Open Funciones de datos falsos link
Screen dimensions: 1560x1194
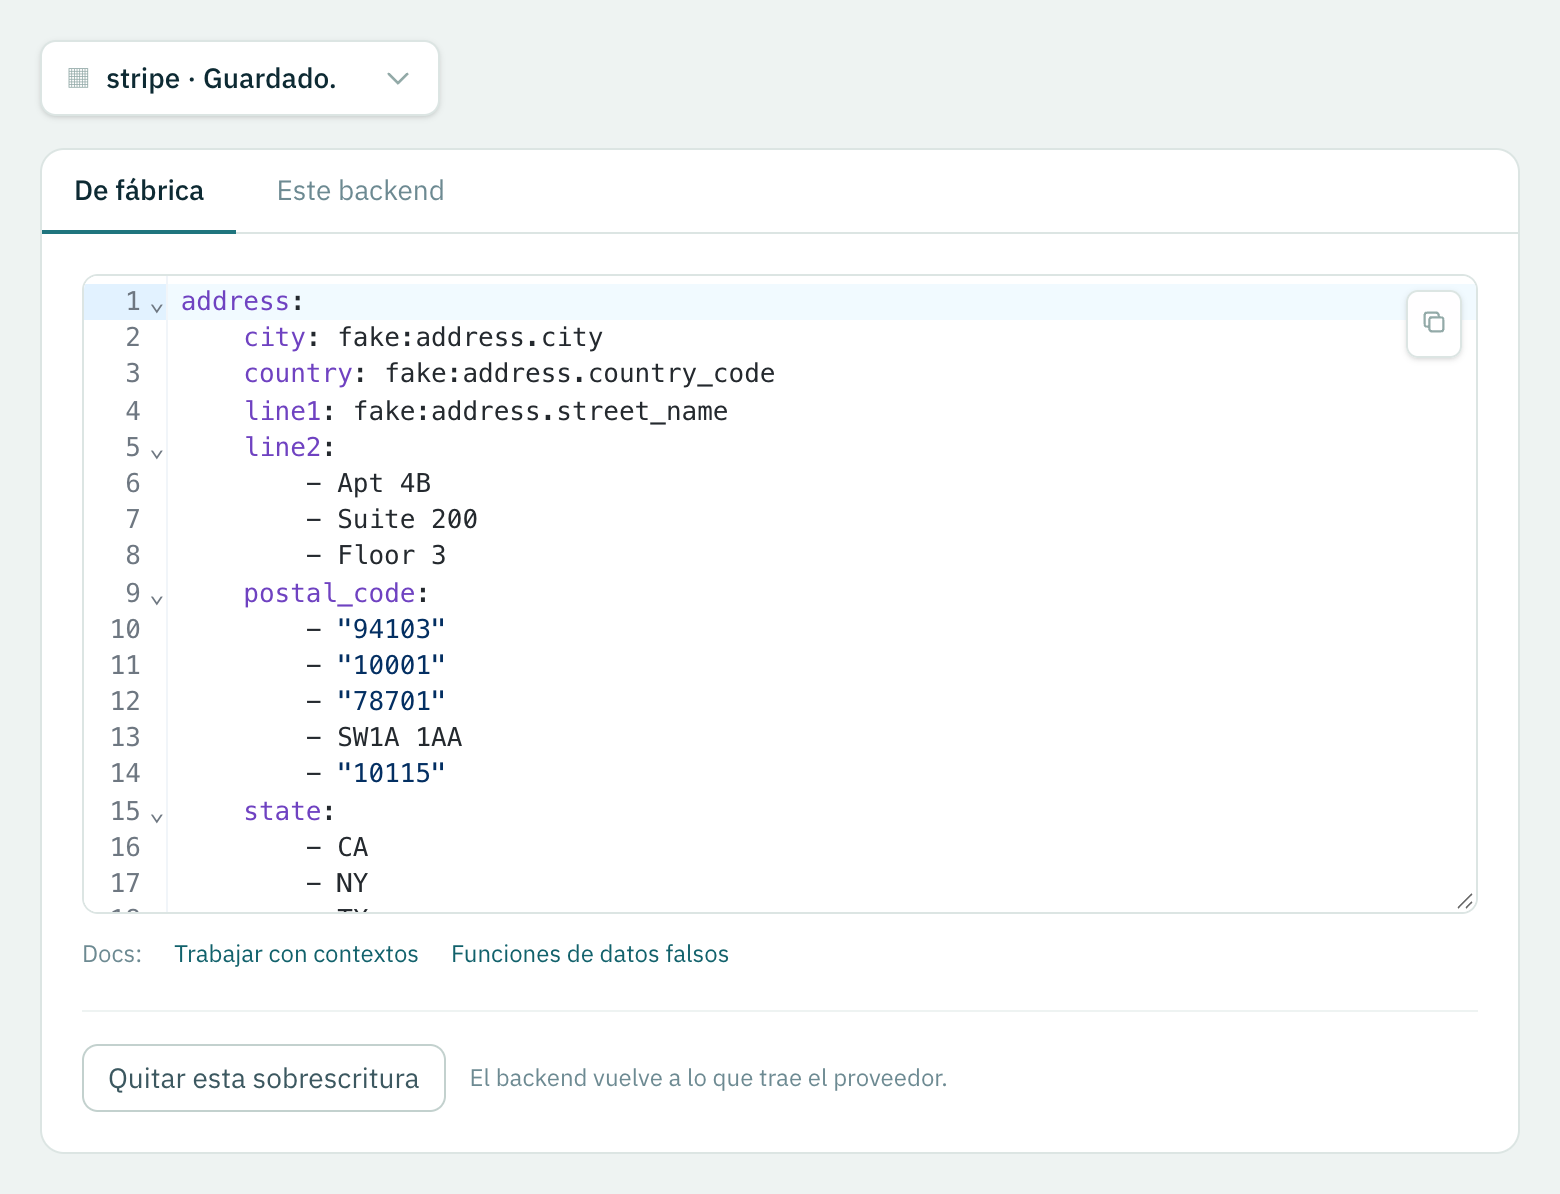pyautogui.click(x=590, y=954)
